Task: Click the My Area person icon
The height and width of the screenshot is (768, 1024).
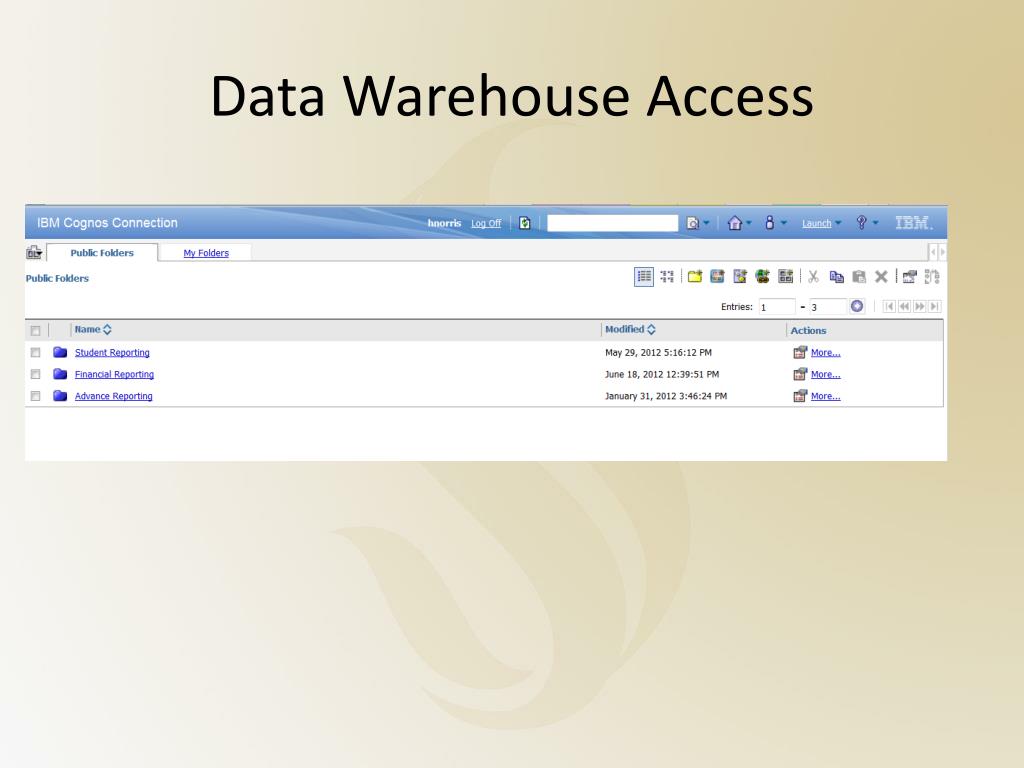Action: (x=769, y=223)
